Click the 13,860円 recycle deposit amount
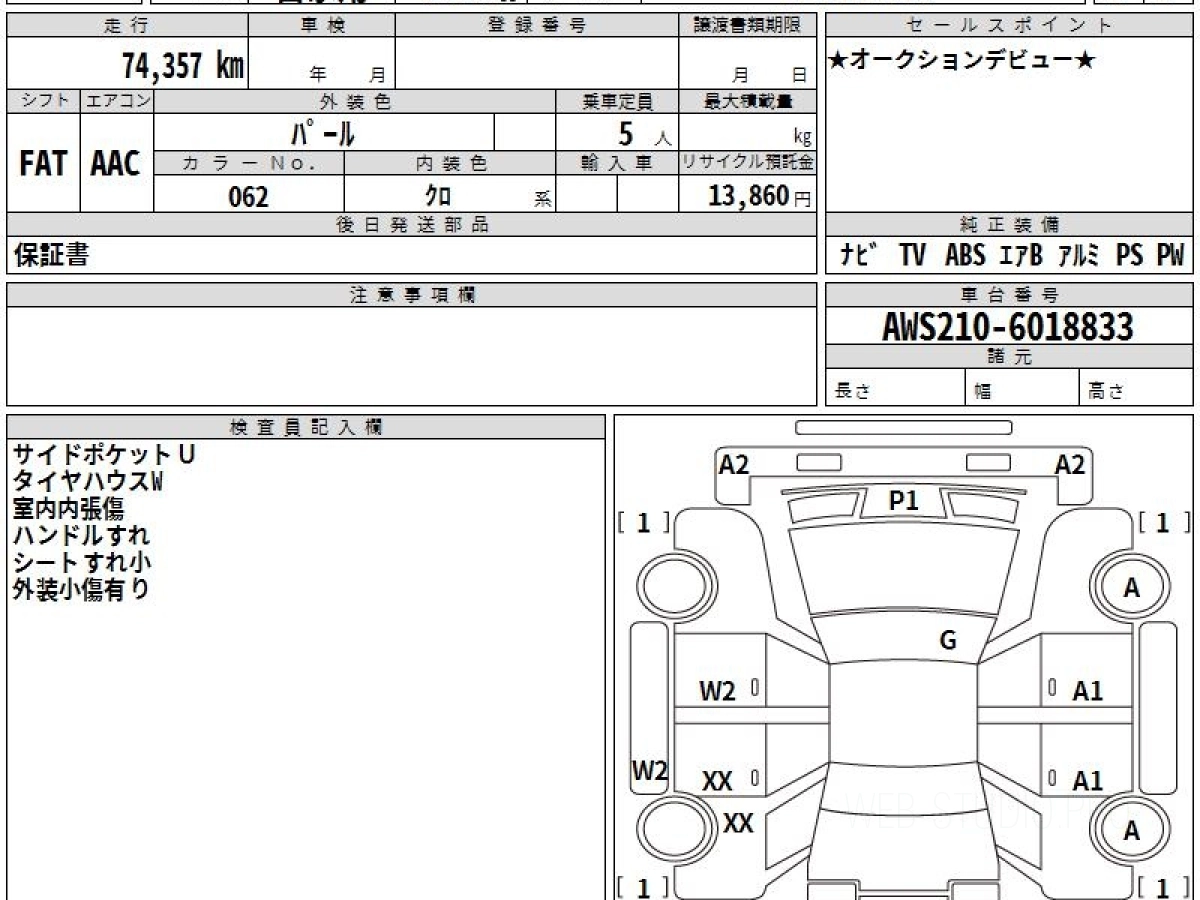The width and height of the screenshot is (1200, 900). point(759,196)
